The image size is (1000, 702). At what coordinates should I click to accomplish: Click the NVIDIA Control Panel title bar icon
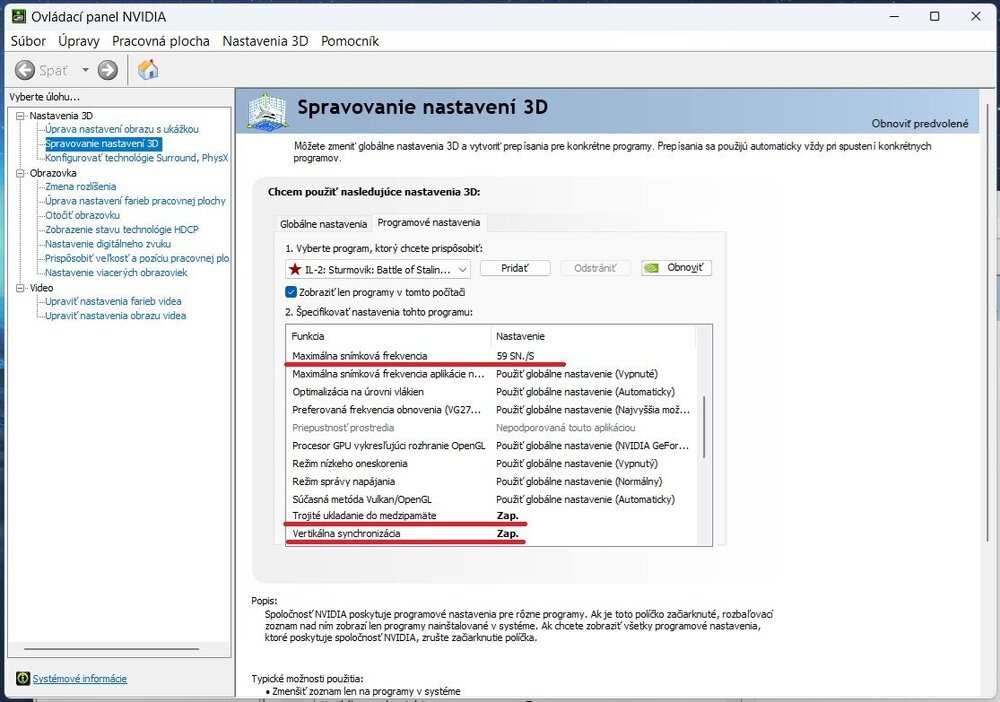17,16
